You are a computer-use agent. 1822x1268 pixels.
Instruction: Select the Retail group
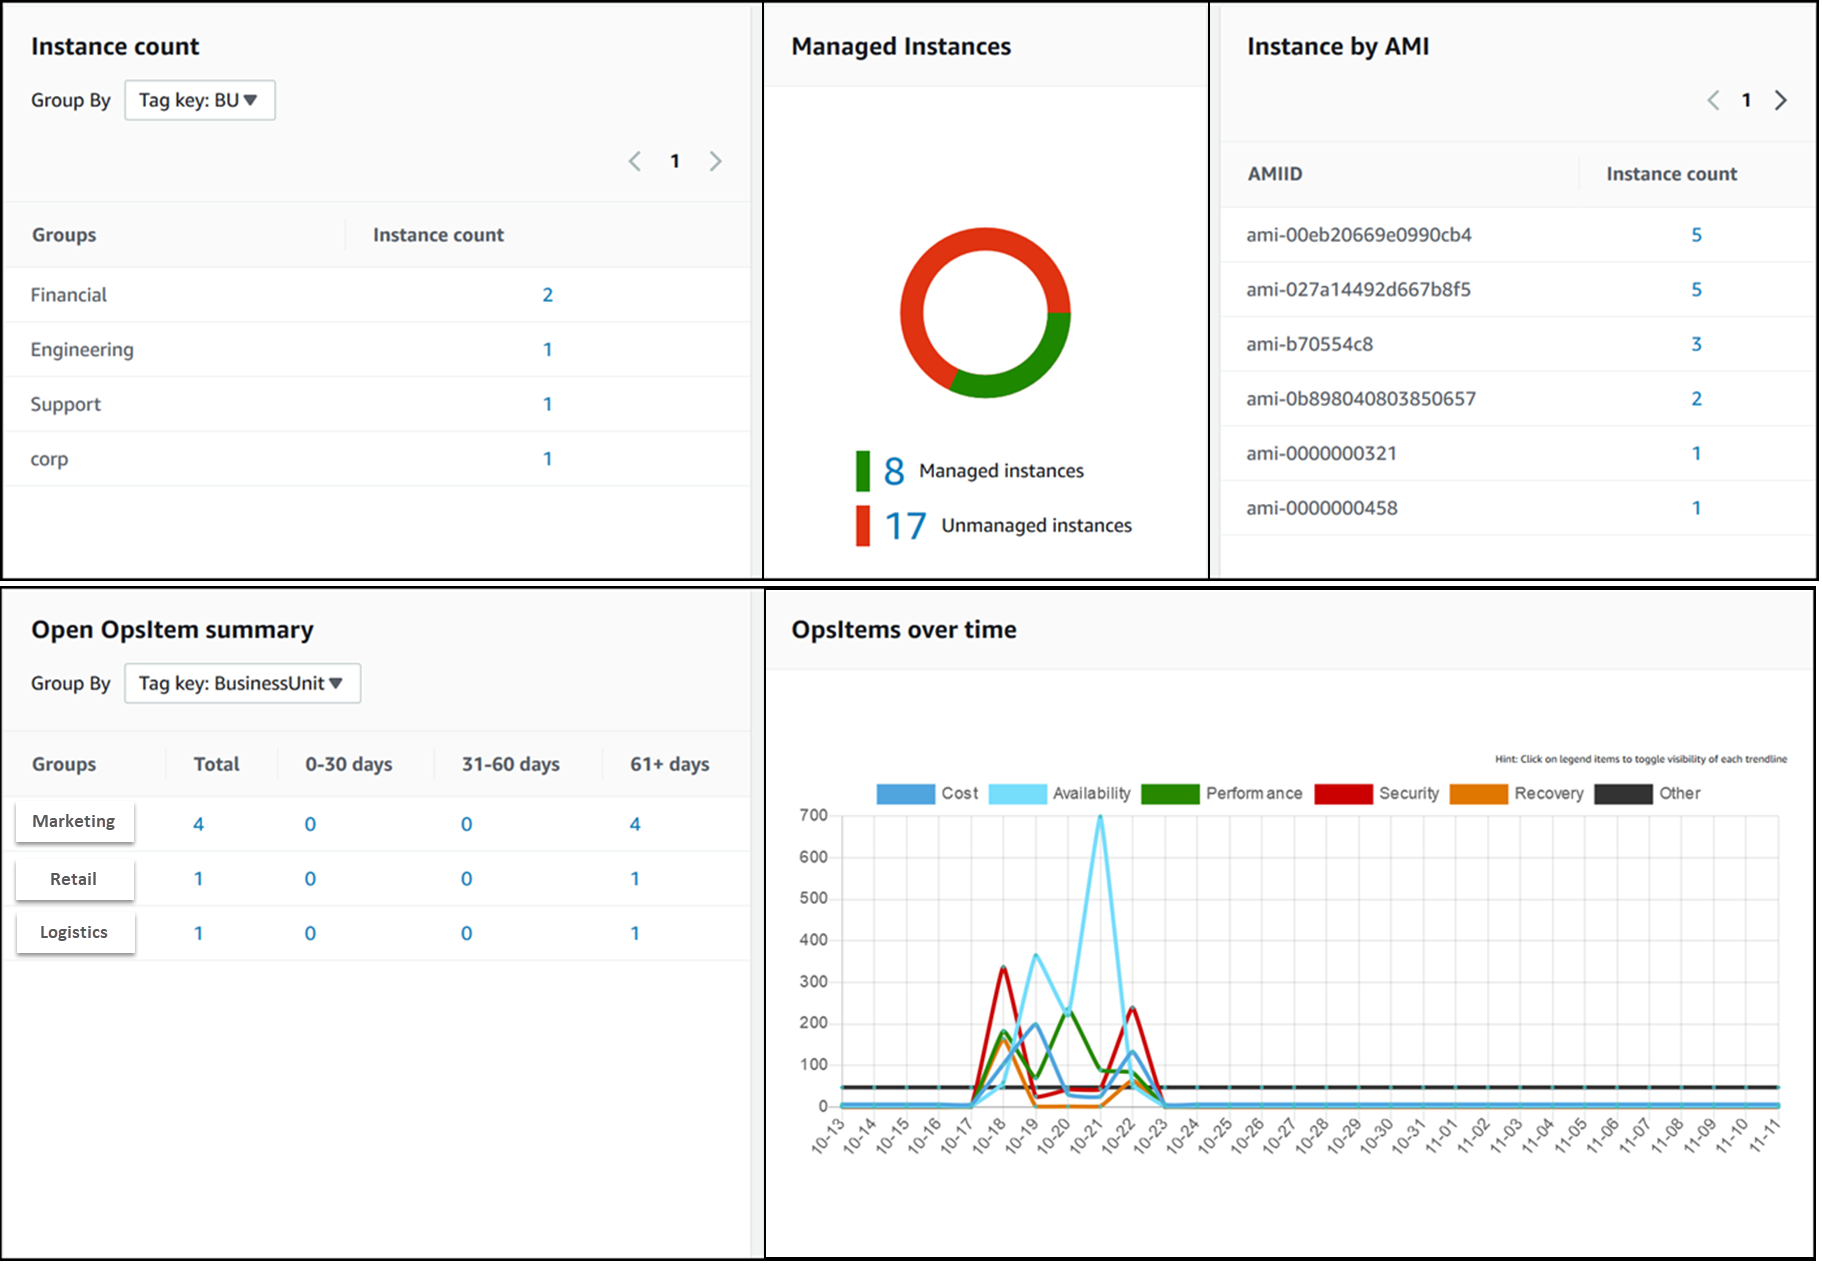(x=74, y=878)
